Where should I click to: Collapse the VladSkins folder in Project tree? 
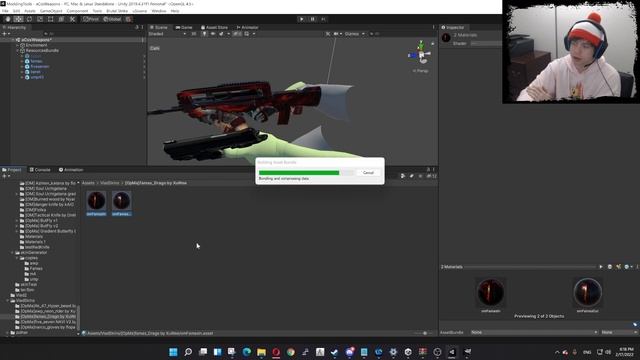7,300
